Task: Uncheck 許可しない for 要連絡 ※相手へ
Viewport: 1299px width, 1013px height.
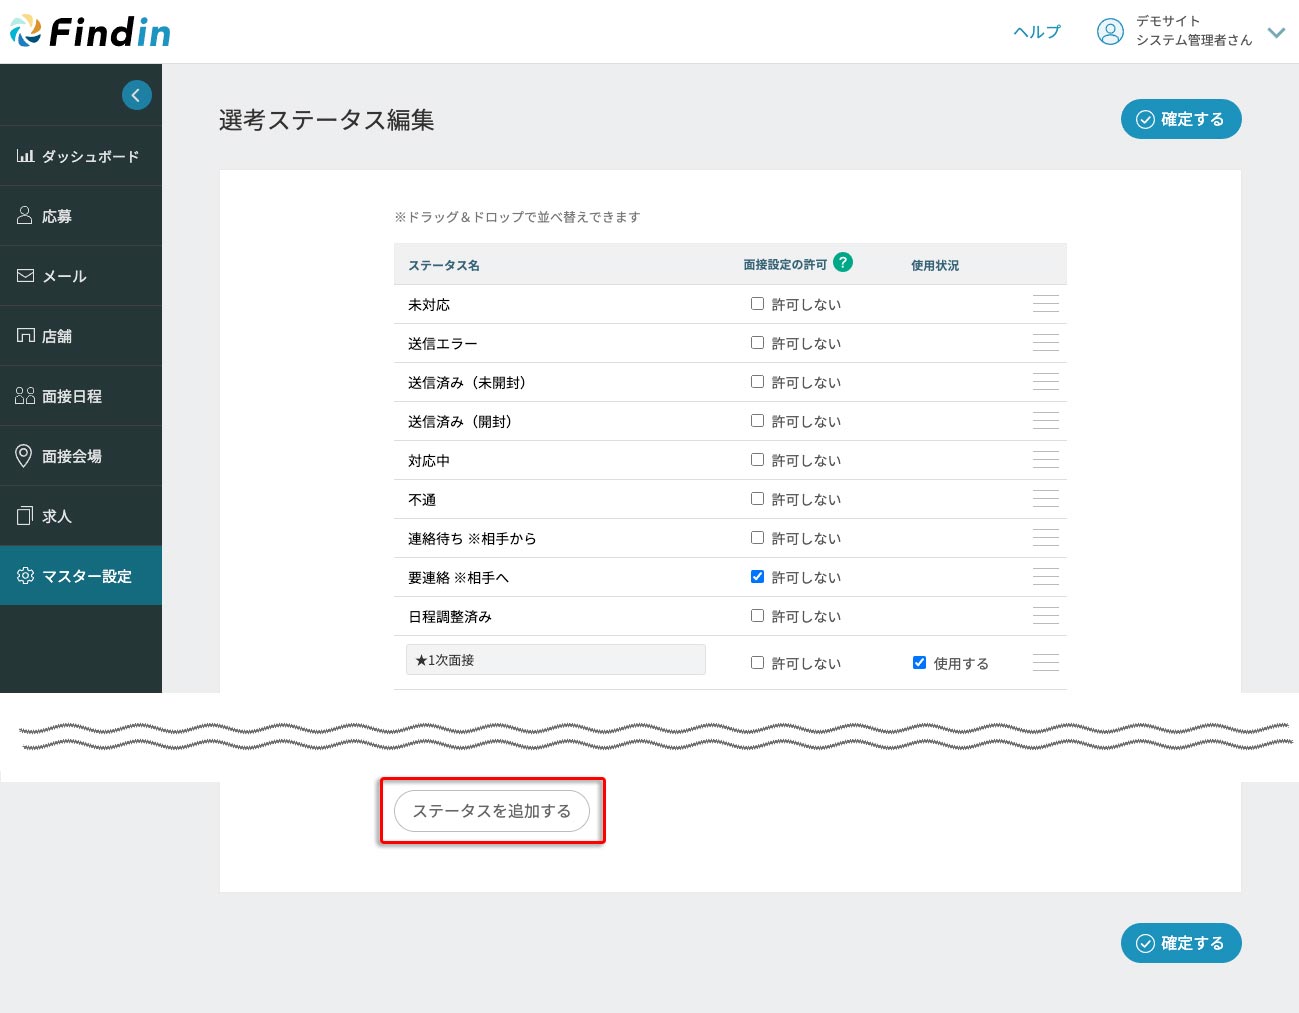Action: tap(757, 577)
